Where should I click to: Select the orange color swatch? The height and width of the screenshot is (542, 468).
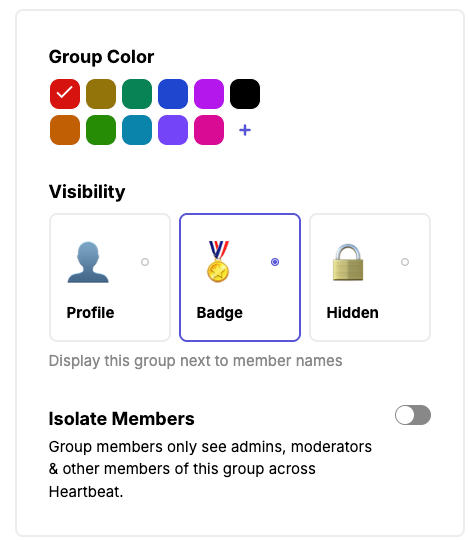[65, 130]
